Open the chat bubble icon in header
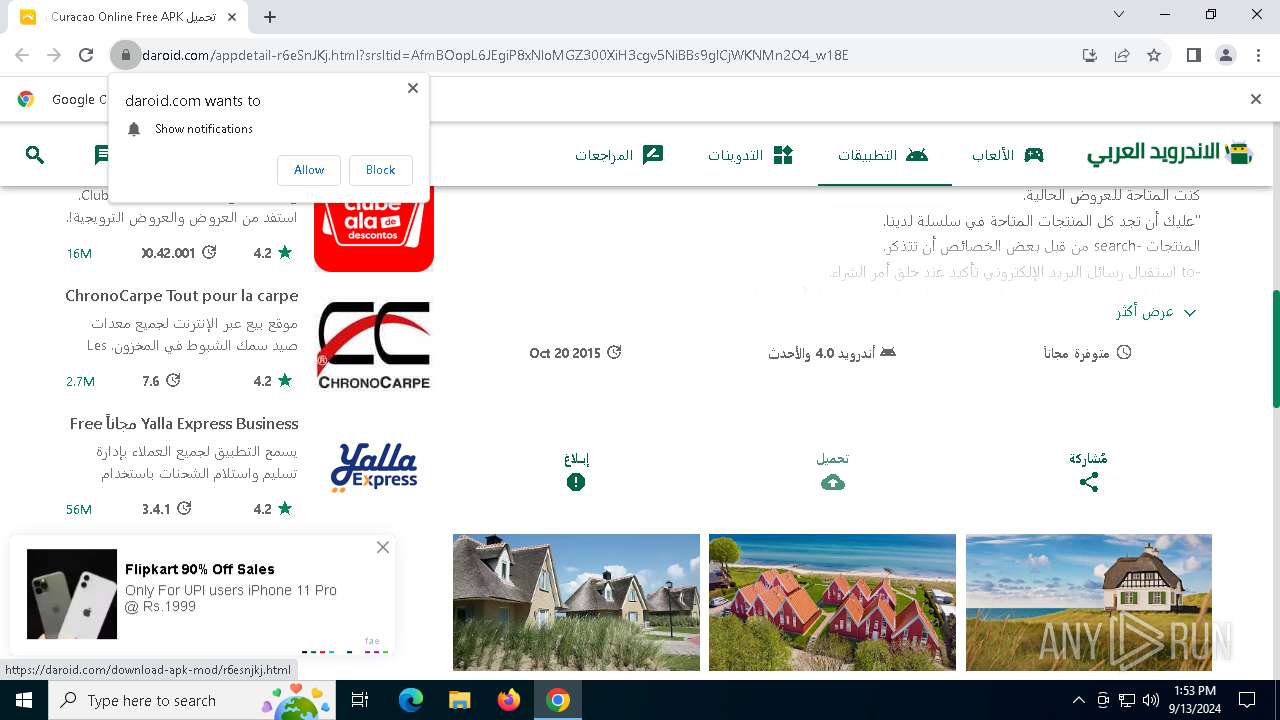Screen dimensions: 1280x720 tap(101, 155)
